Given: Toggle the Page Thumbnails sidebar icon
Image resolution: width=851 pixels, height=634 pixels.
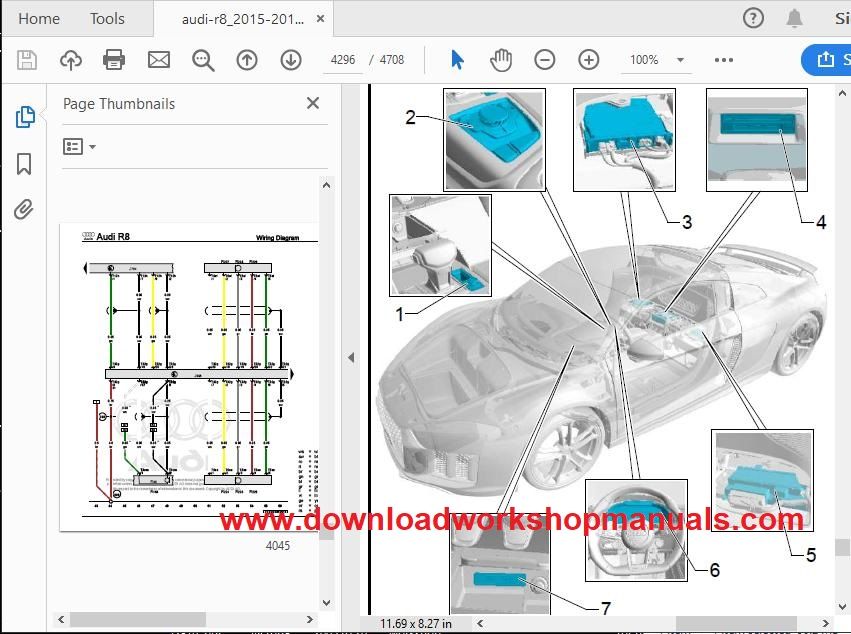Looking at the screenshot, I should (x=25, y=117).
